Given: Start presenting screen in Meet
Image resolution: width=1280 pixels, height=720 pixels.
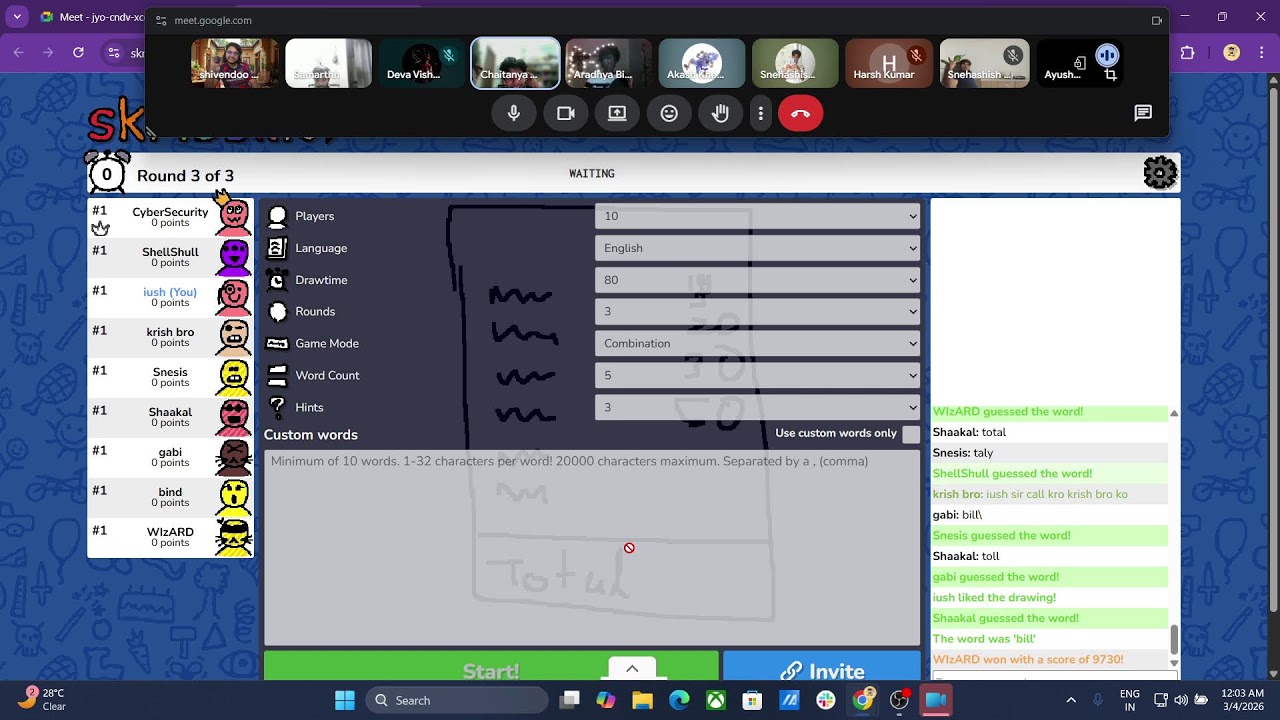Looking at the screenshot, I should (617, 114).
